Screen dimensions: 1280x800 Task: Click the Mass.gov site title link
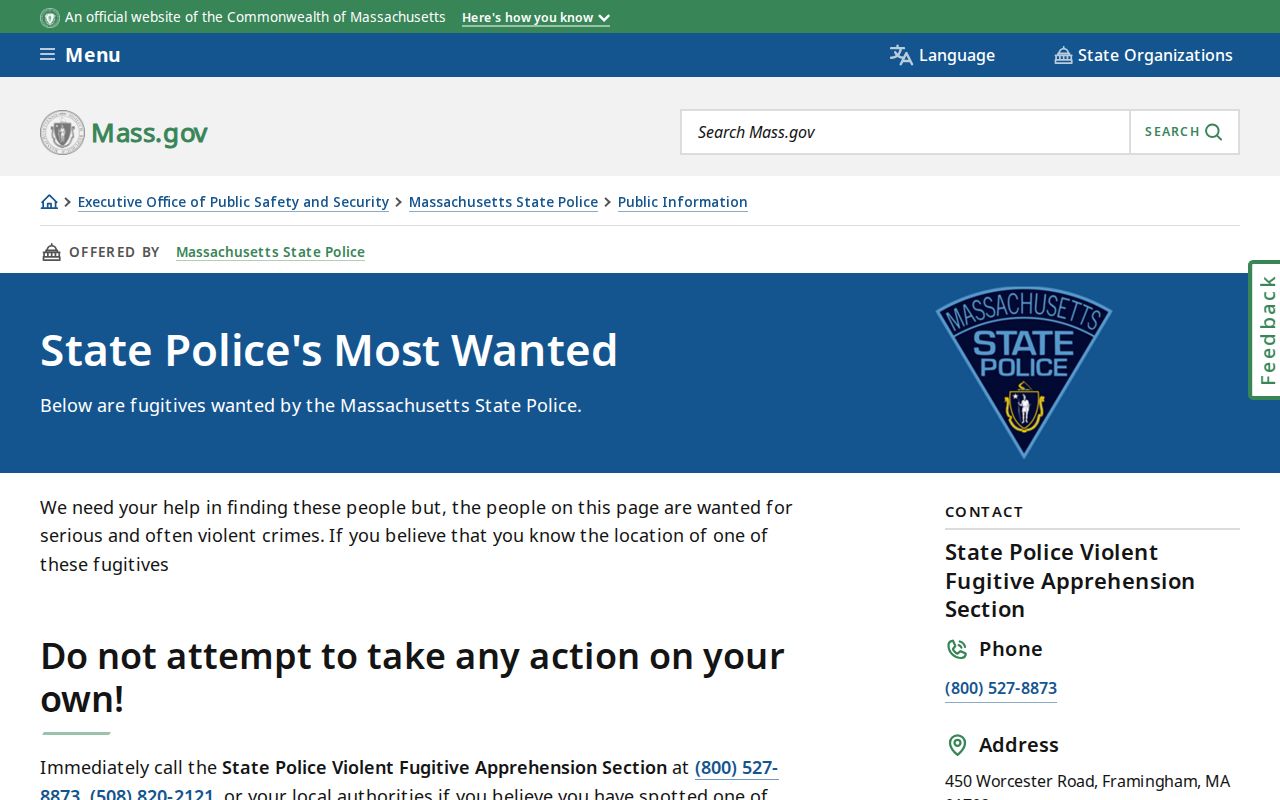pos(149,132)
